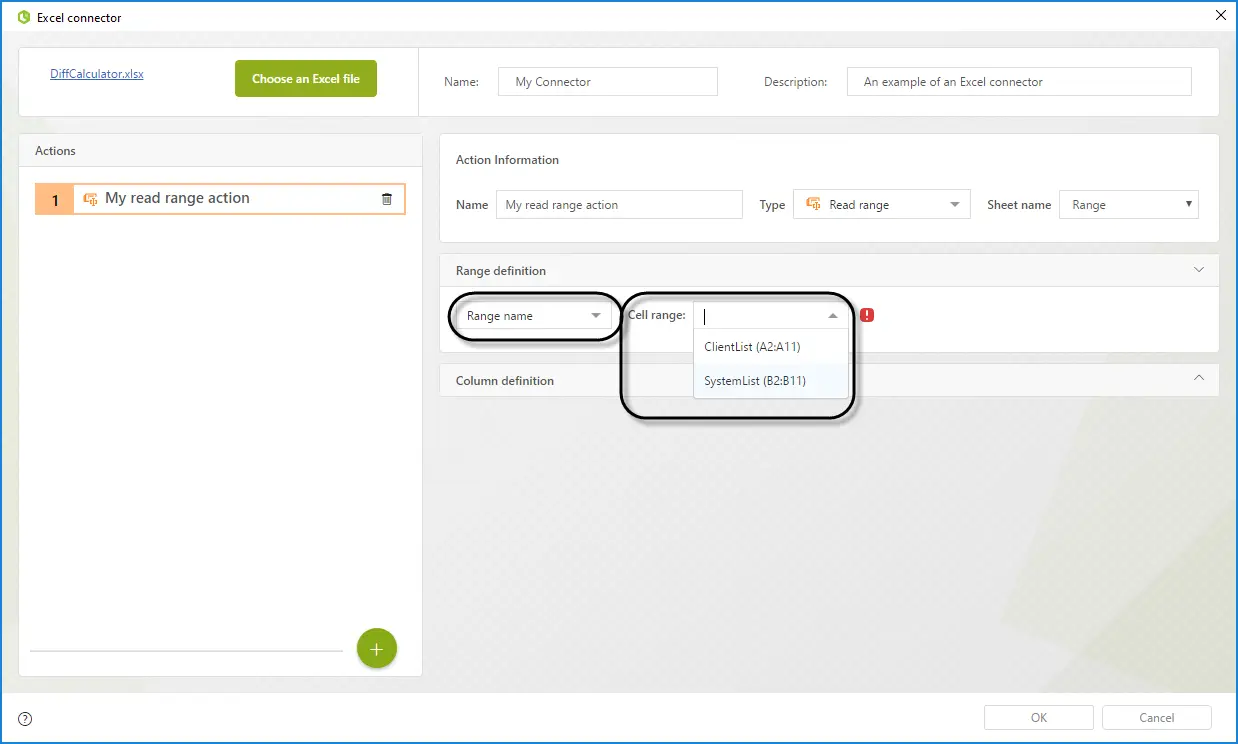Select My read range action in Actions list

tap(220, 199)
